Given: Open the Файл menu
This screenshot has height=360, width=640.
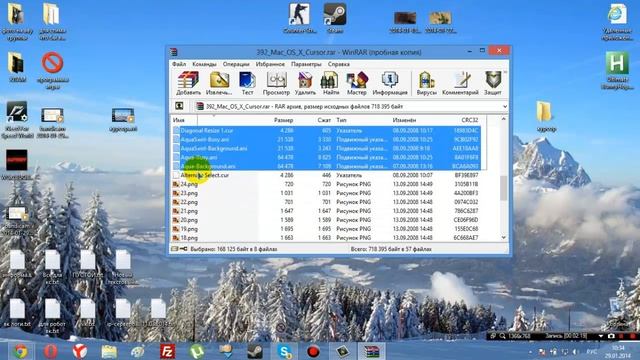Looking at the screenshot, I should [179, 64].
